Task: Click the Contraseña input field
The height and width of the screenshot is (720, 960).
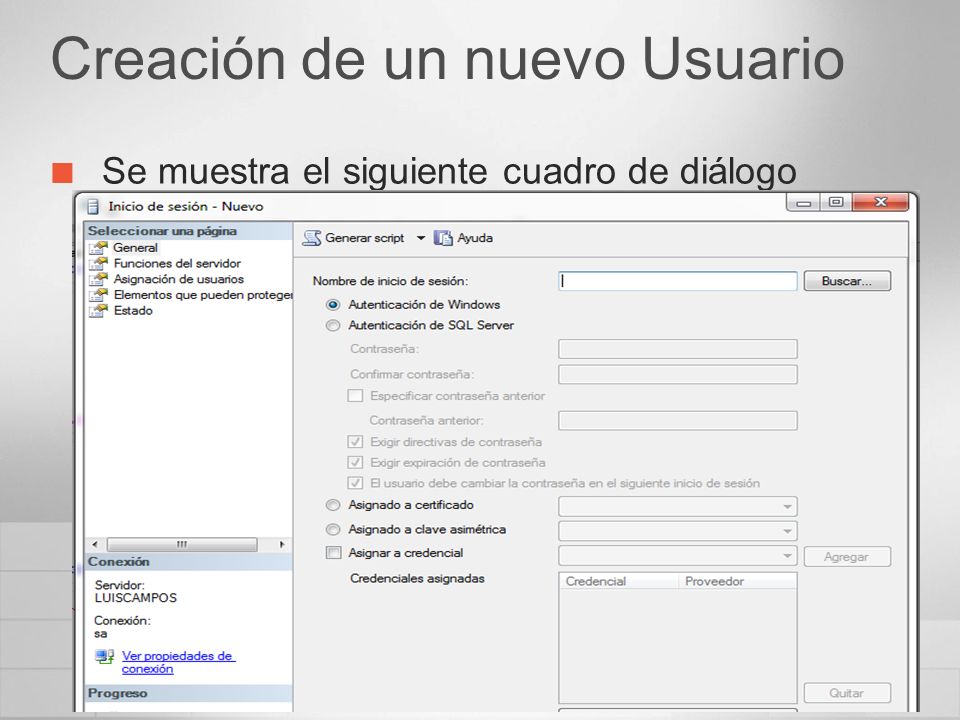Action: pyautogui.click(x=678, y=349)
